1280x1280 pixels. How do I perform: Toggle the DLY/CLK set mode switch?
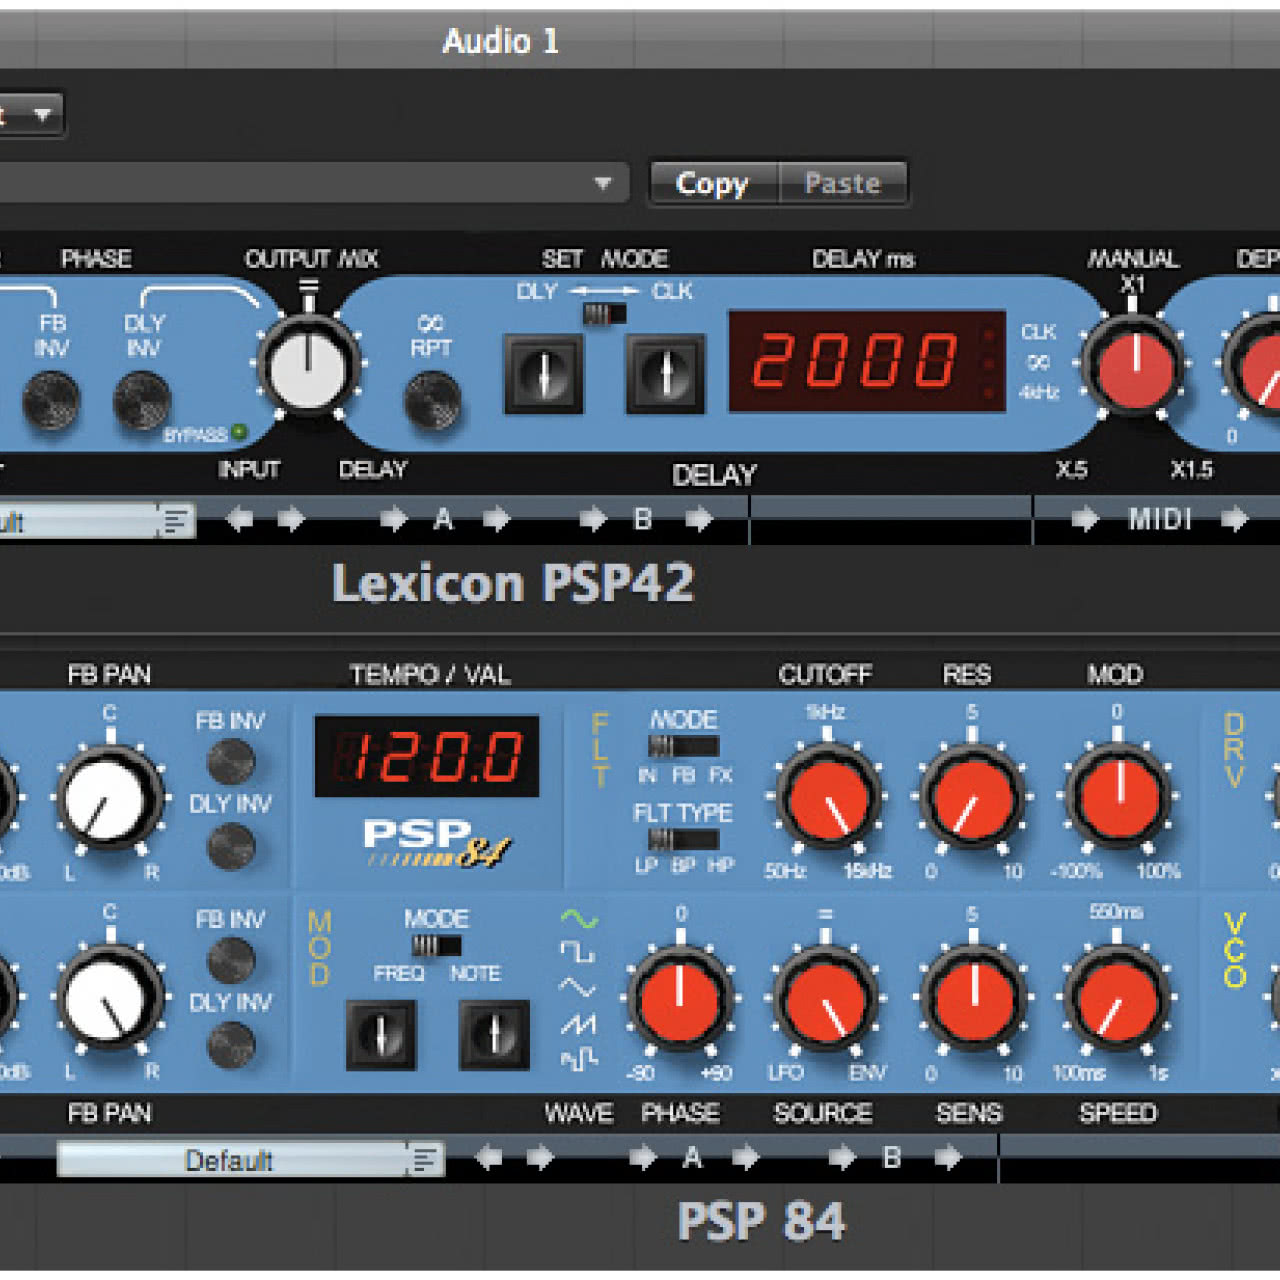coord(603,314)
